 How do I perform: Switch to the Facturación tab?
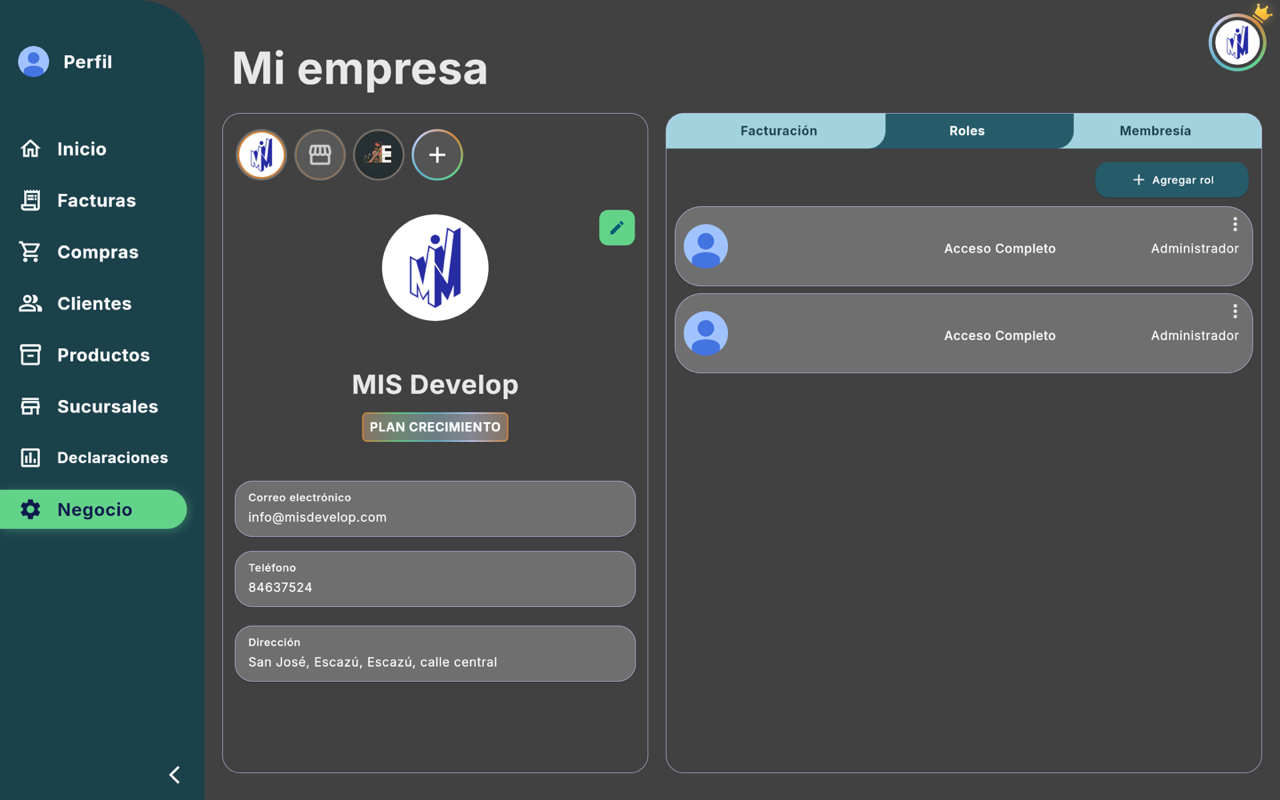tap(778, 131)
